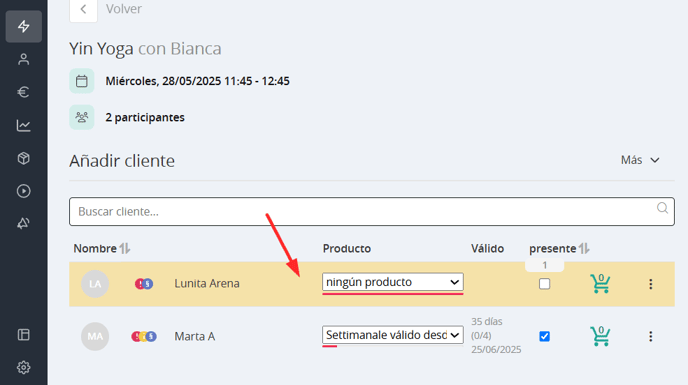Uncheck the present box for Marta A
Viewport: 688px width, 385px height.
click(x=545, y=336)
